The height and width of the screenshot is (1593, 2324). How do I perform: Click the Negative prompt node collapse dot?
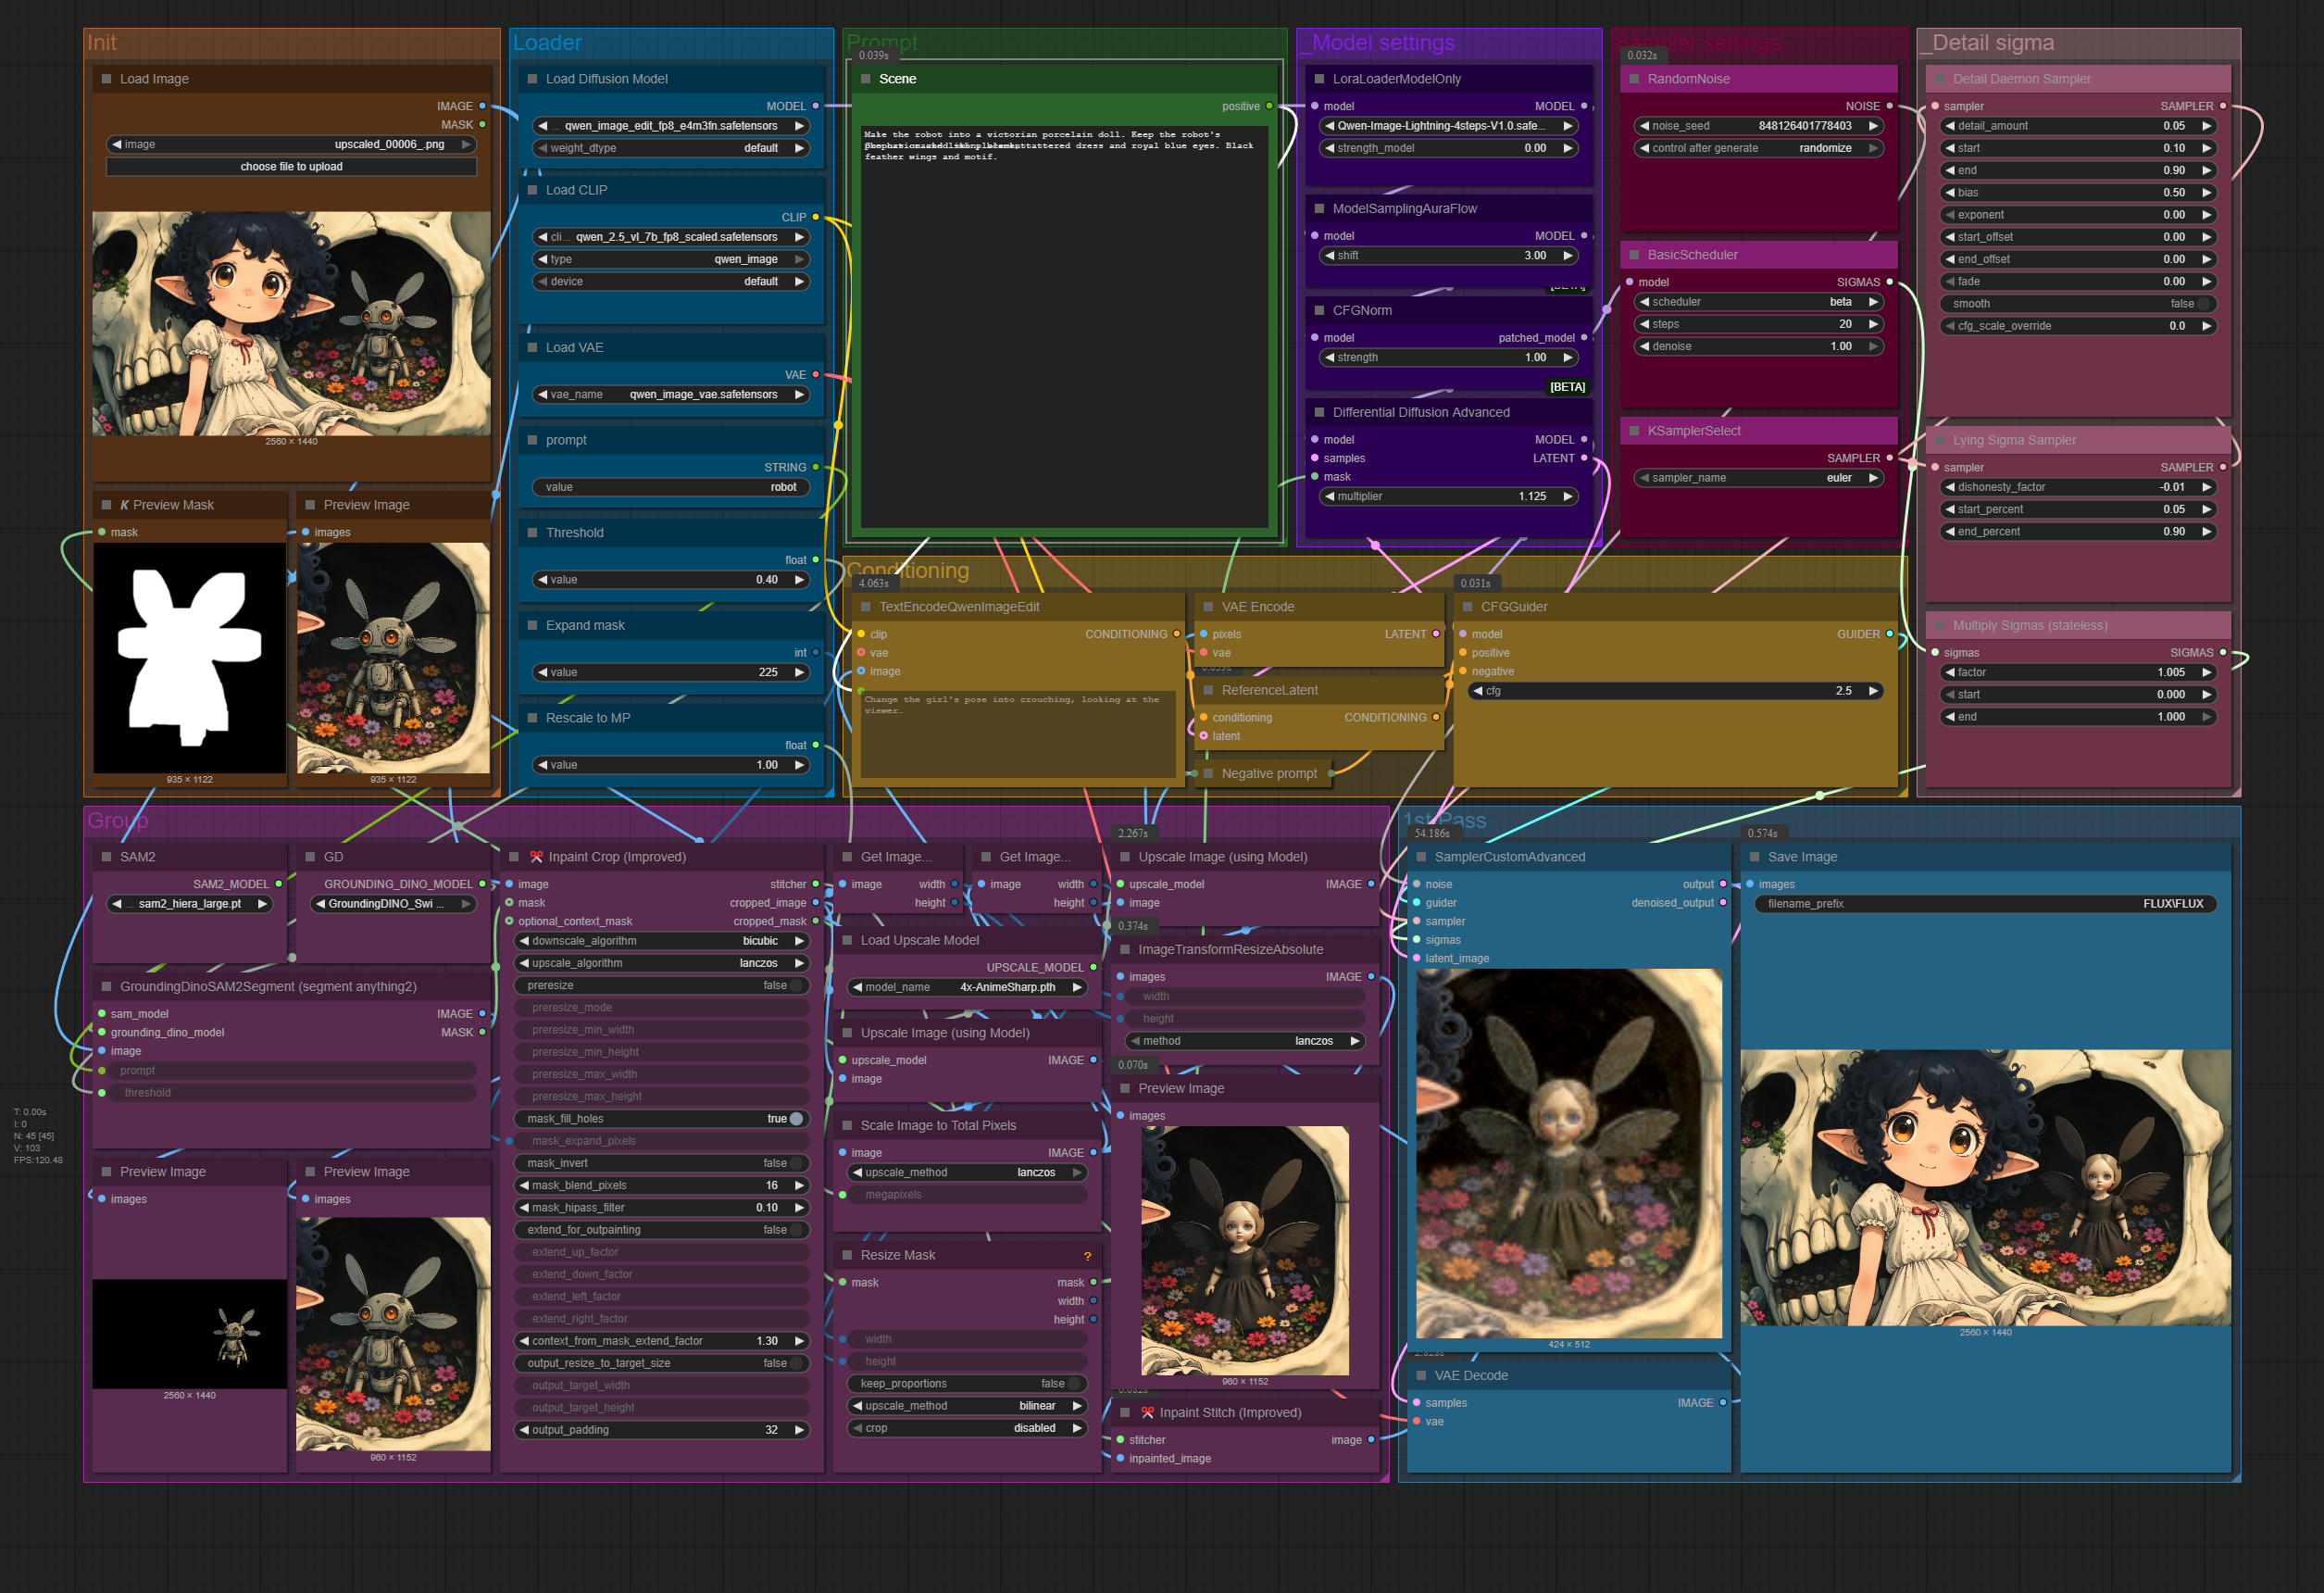pyautogui.click(x=1208, y=773)
